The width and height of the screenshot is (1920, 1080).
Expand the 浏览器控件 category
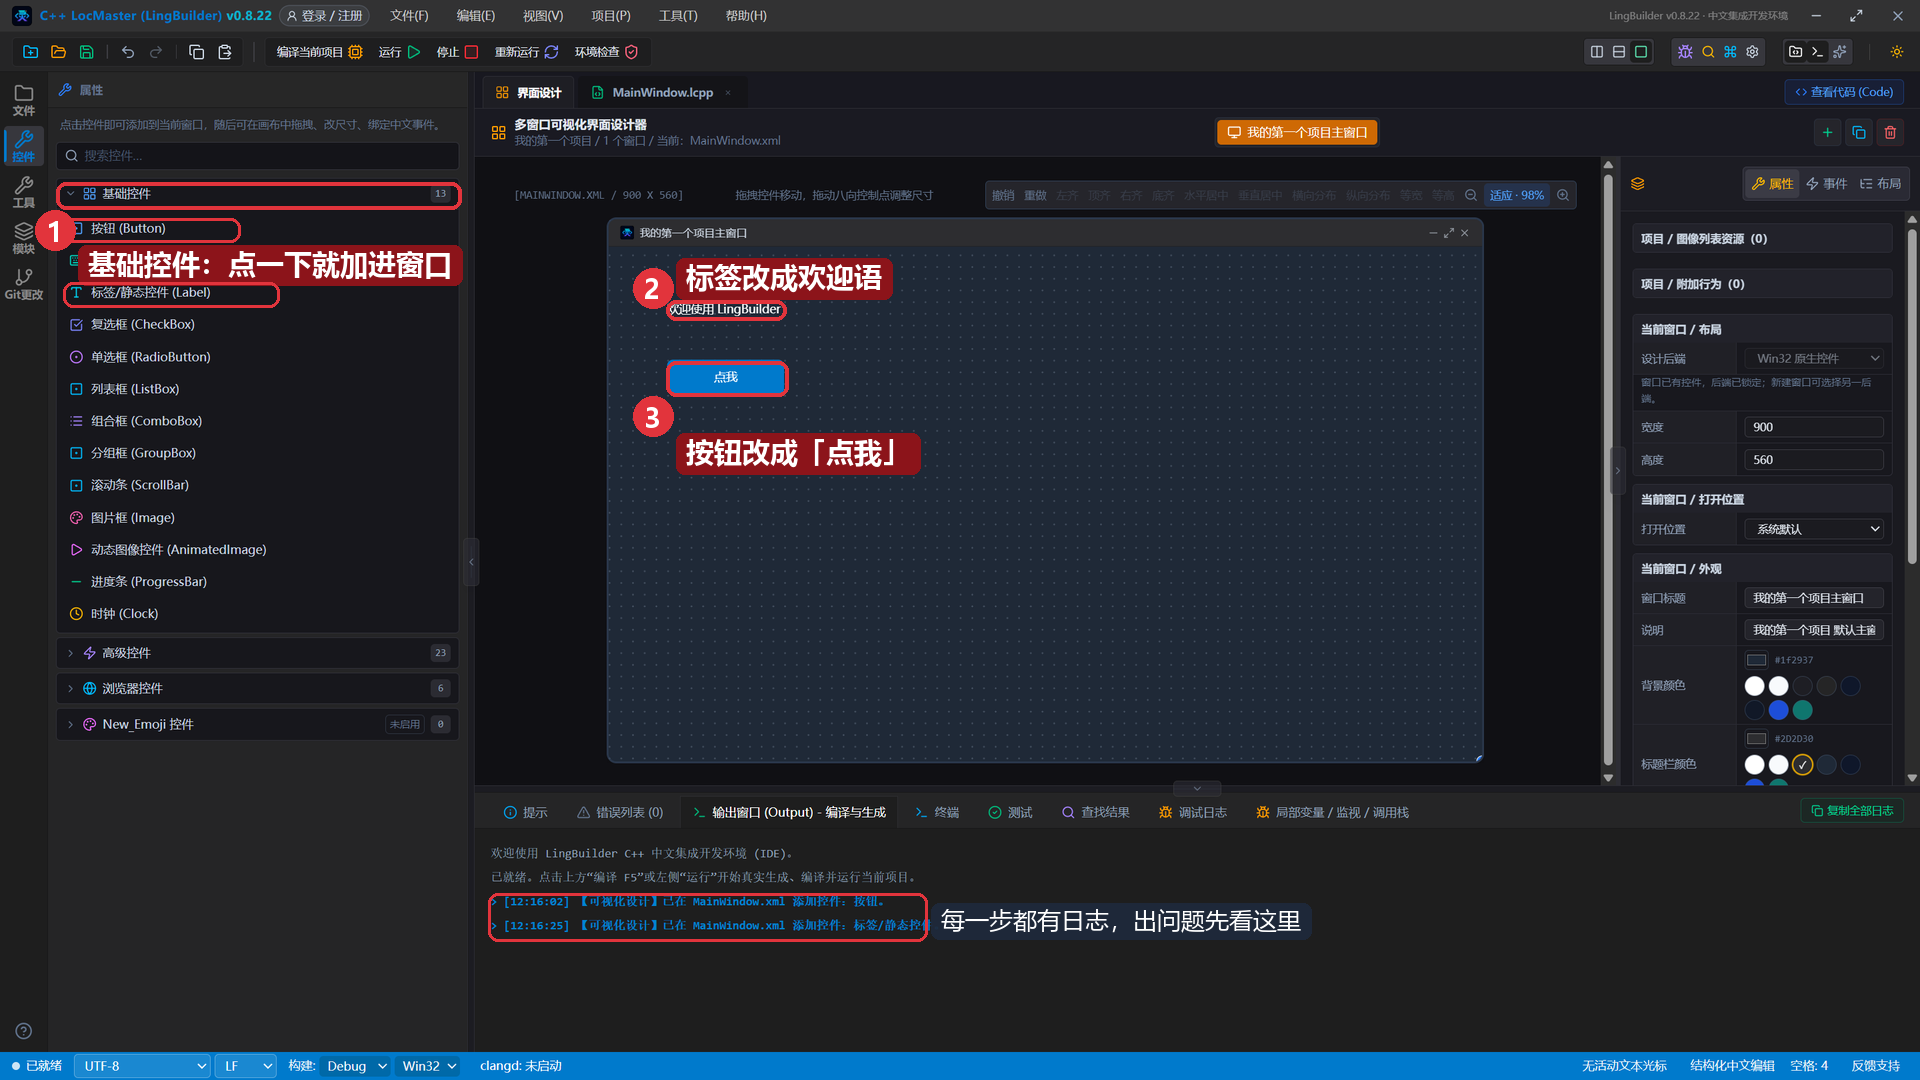[258, 688]
